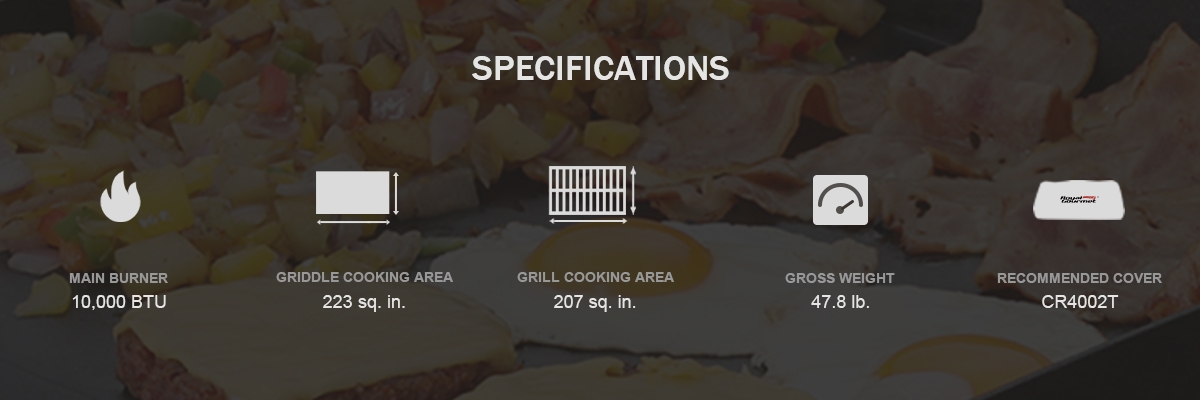
Task: Click the MAIN BURNER label
Action: (119, 278)
